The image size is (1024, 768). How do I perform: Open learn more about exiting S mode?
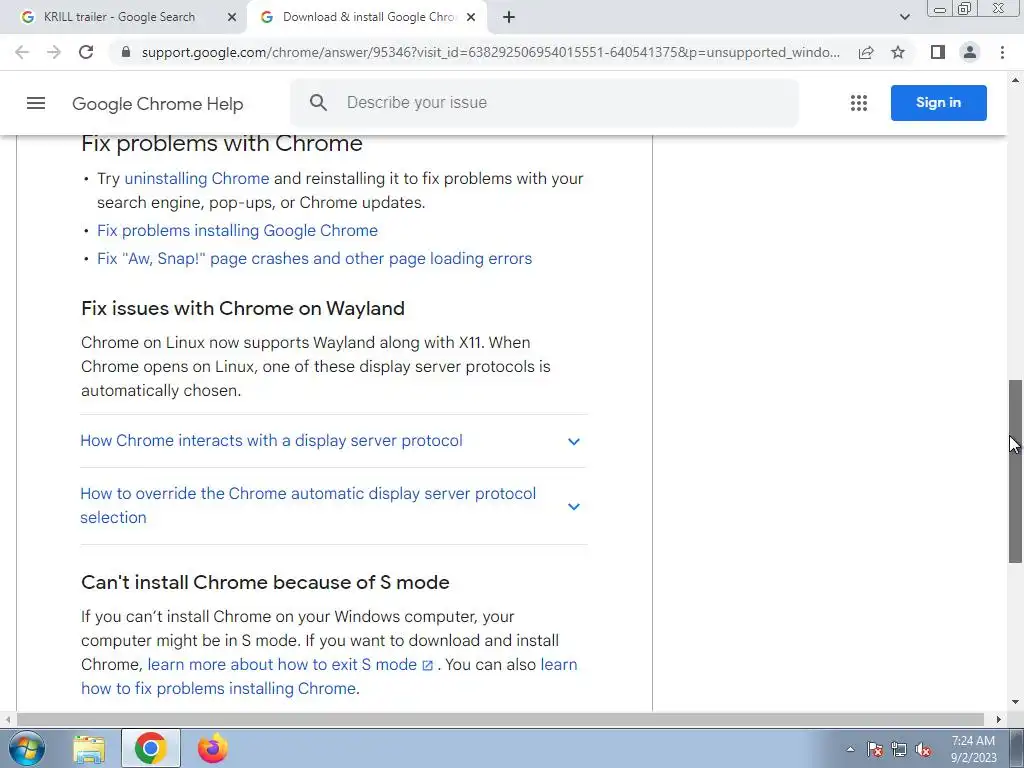click(290, 665)
